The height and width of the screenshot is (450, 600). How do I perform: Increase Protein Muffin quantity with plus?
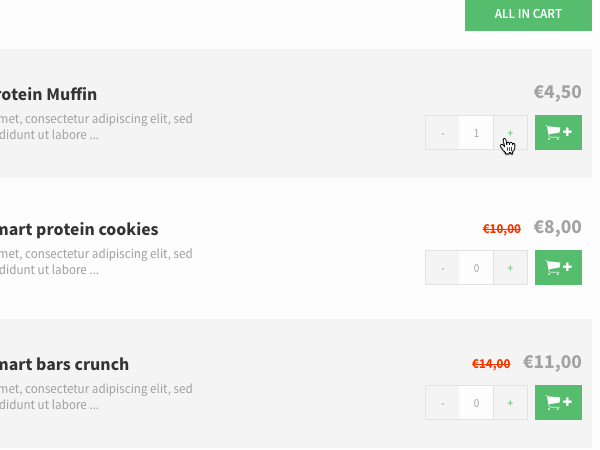click(x=510, y=133)
